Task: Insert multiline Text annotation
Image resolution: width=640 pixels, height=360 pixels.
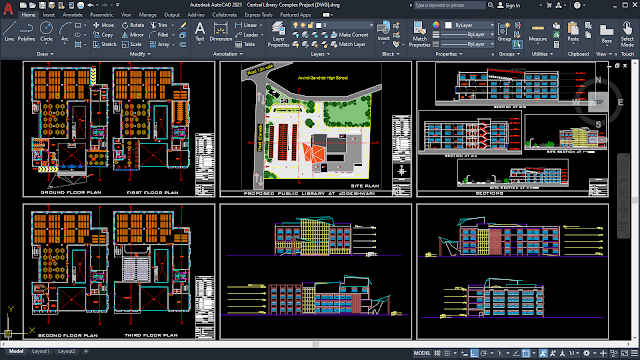Action: click(x=200, y=32)
